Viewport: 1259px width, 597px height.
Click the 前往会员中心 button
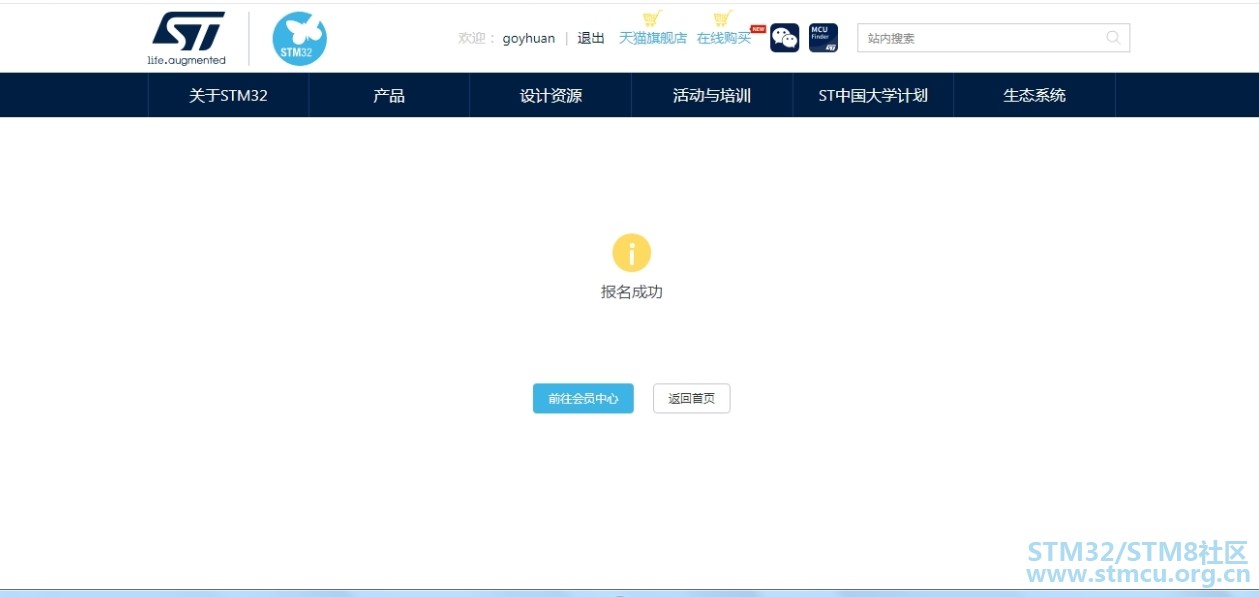tap(583, 398)
